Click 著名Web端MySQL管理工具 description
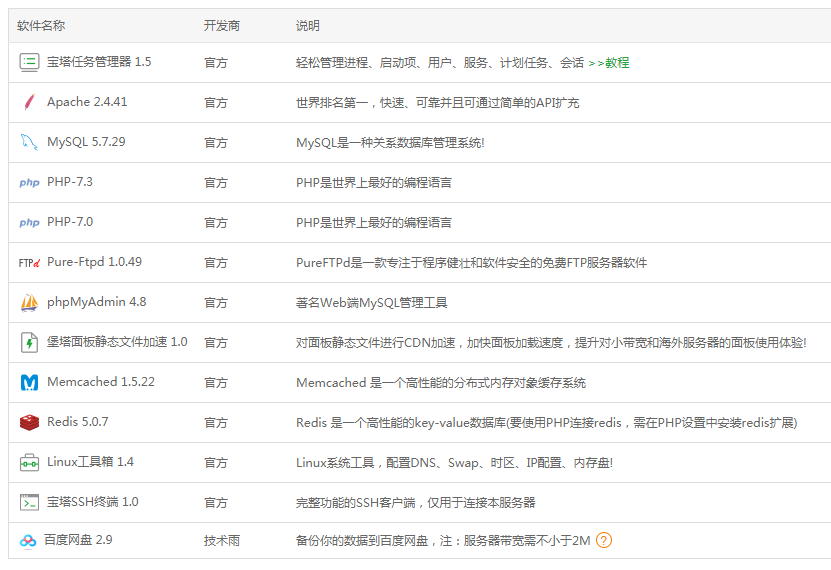The height and width of the screenshot is (570, 831). [372, 302]
